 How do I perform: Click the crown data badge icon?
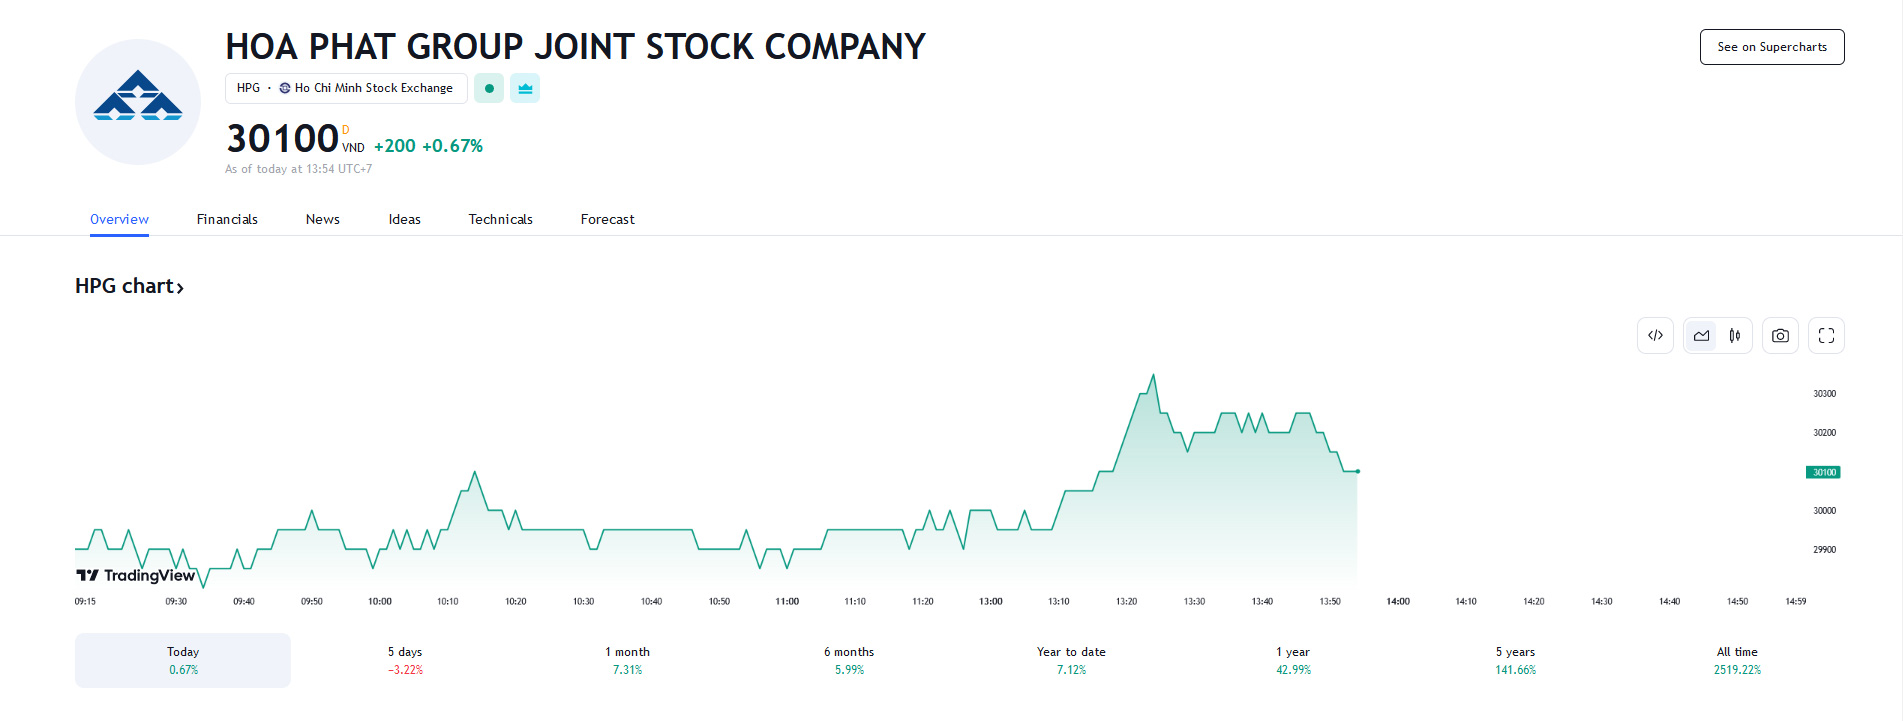click(x=525, y=88)
